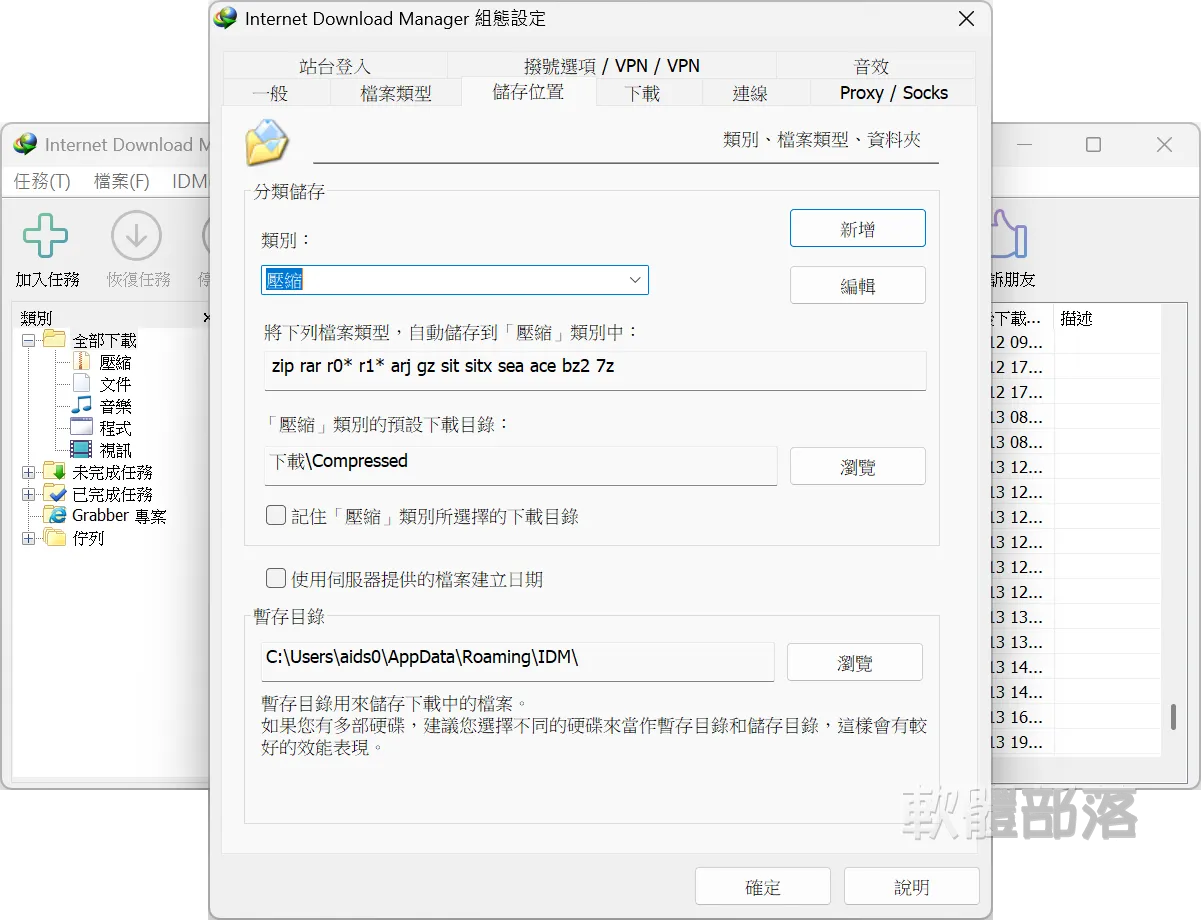This screenshot has width=1201, height=920.
Task: Switch to the 站台登入 tab
Action: (x=335, y=66)
